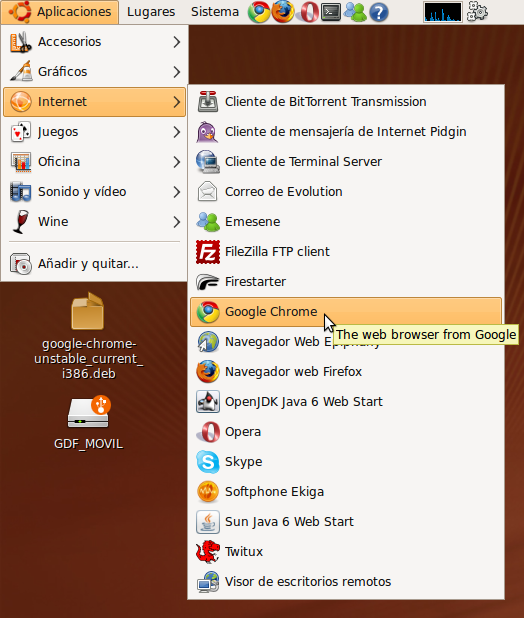Open the Accesorios category
524x618 pixels.
point(94,42)
